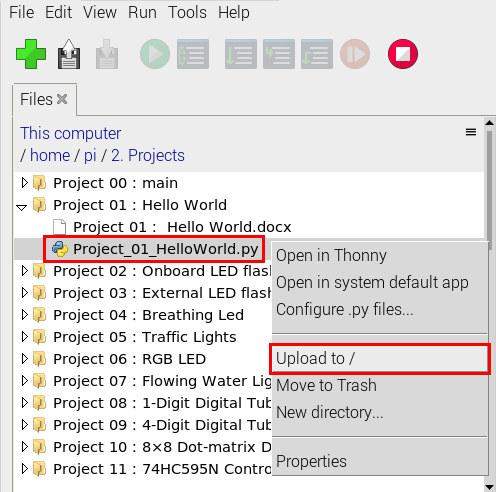Viewport: 496px width, 492px height.
Task: Expand Project 03 : External LED folder
Action: 24,293
